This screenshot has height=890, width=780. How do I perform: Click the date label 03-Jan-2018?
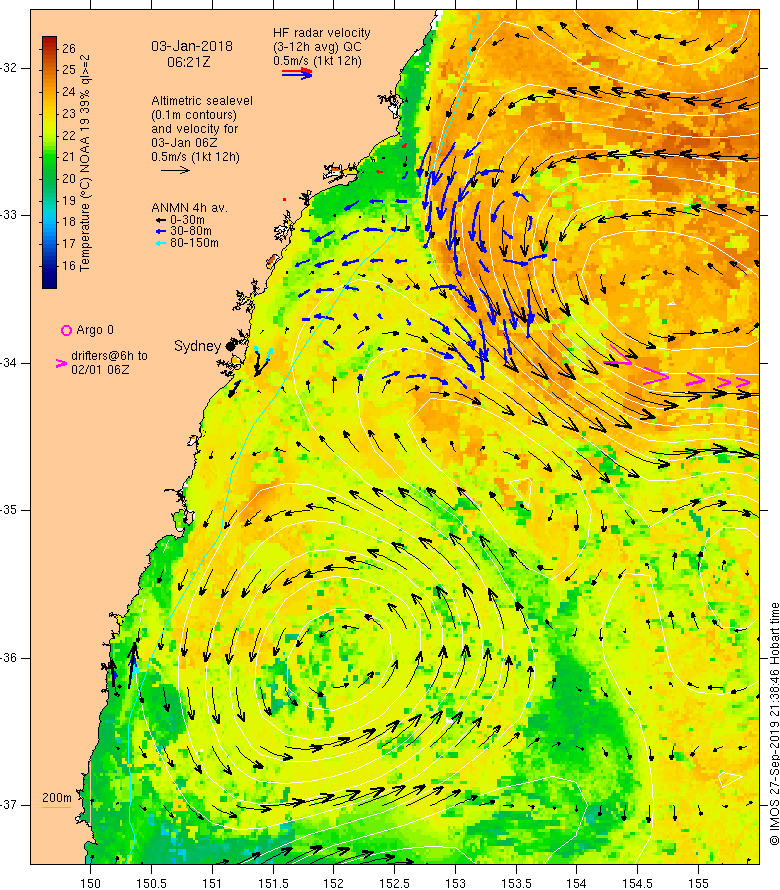tap(192, 46)
